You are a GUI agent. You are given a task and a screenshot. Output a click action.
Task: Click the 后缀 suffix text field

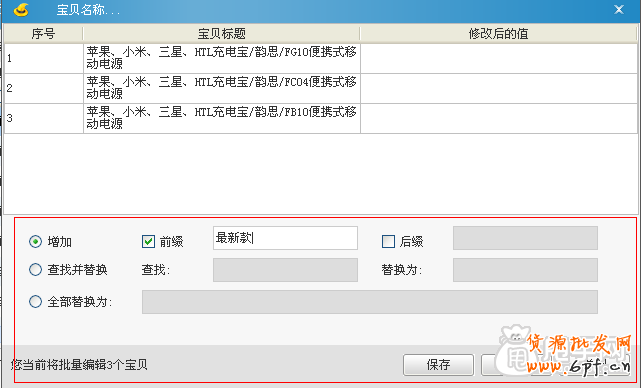tap(525, 238)
